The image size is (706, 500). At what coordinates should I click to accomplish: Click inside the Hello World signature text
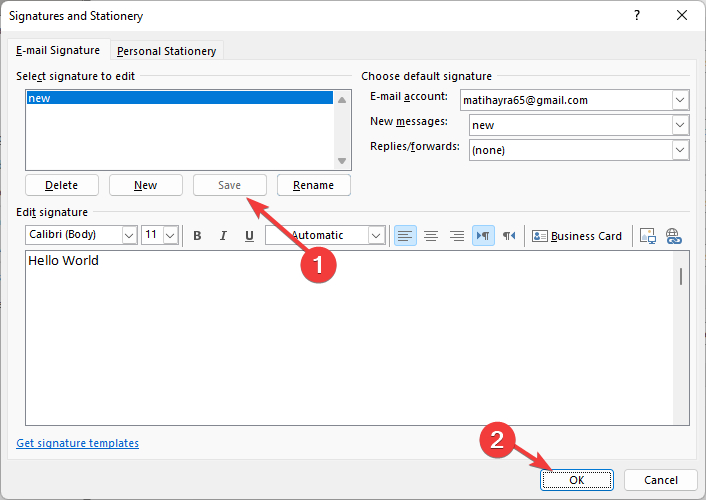(x=63, y=260)
